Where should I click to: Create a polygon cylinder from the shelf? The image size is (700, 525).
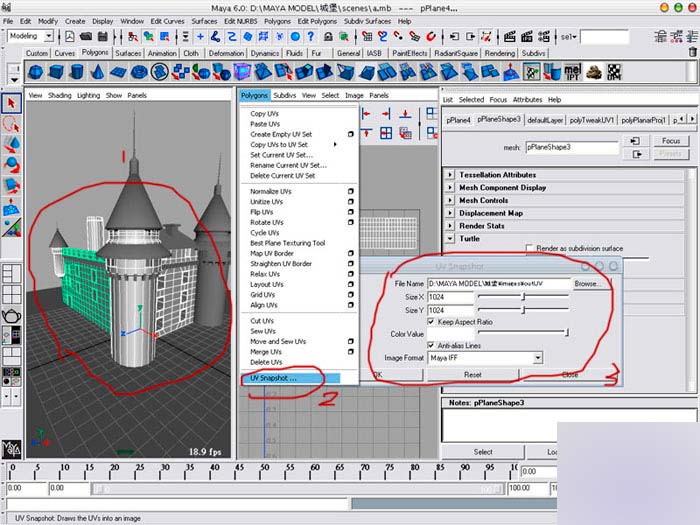pos(77,72)
